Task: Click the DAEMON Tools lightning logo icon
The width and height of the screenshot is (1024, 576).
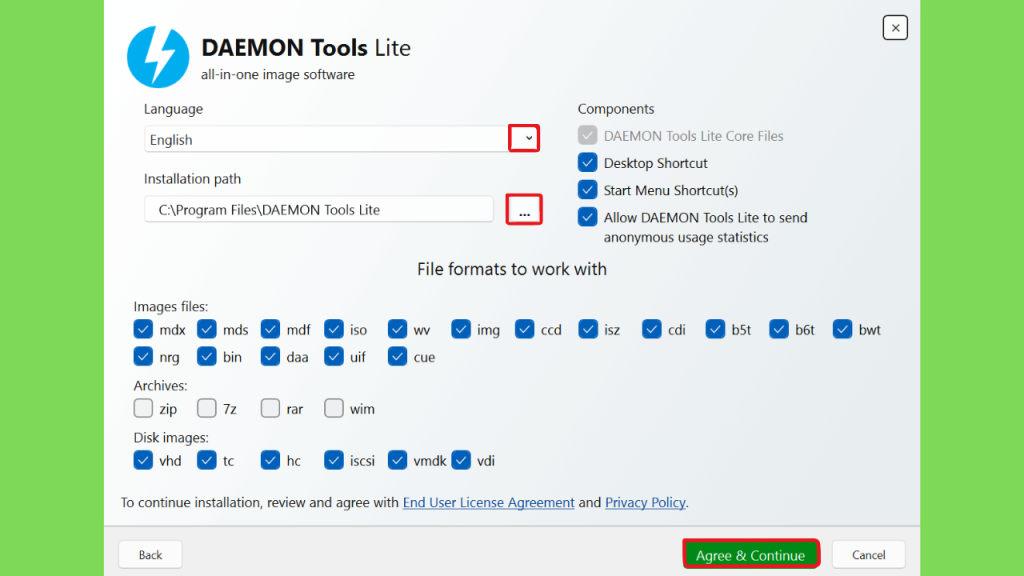Action: point(158,57)
